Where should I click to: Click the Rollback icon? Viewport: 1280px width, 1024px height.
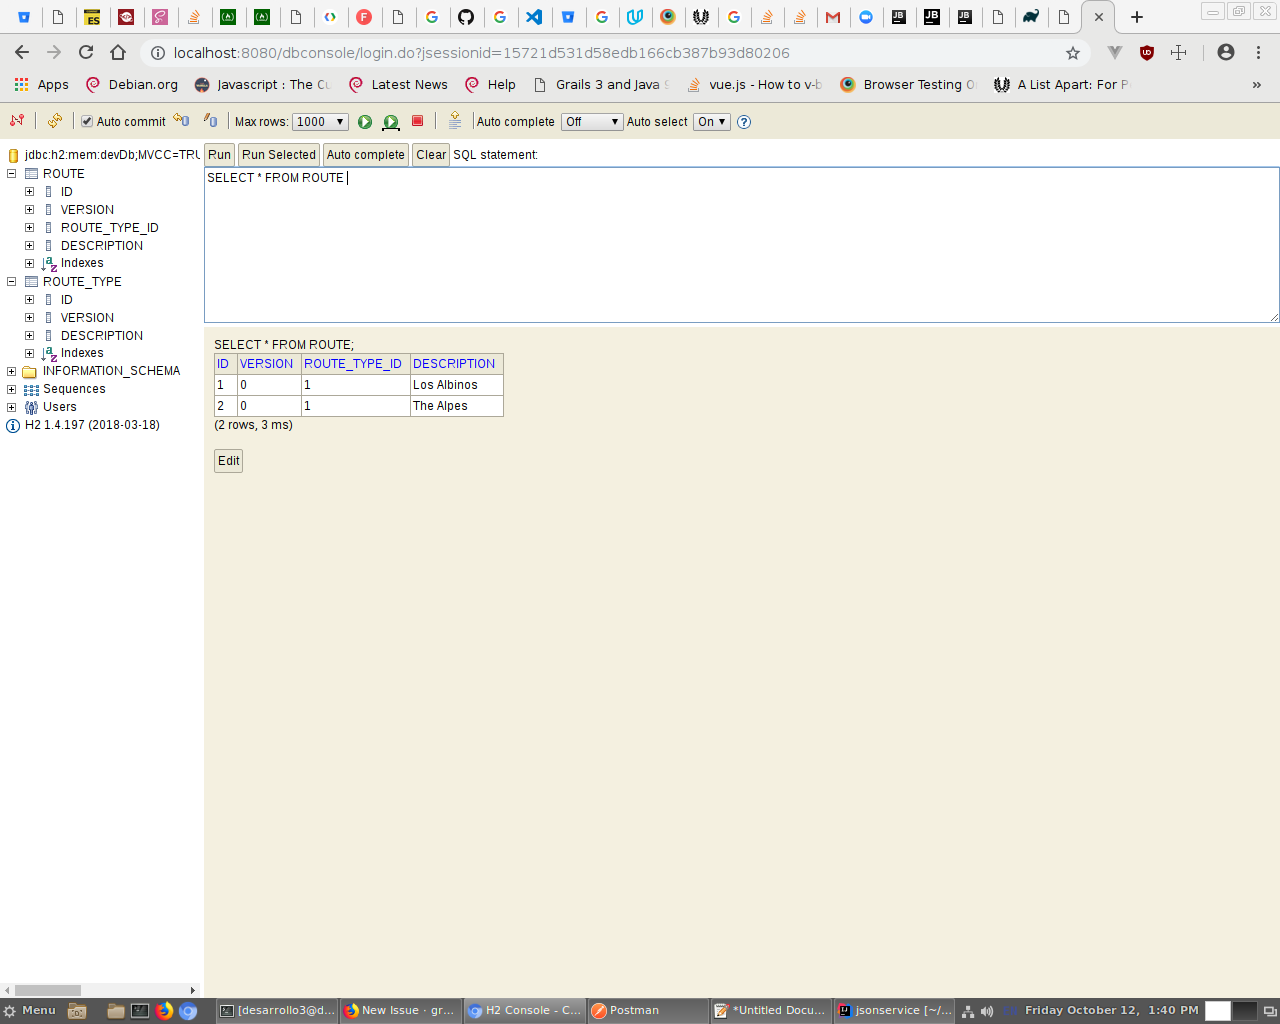tap(181, 121)
